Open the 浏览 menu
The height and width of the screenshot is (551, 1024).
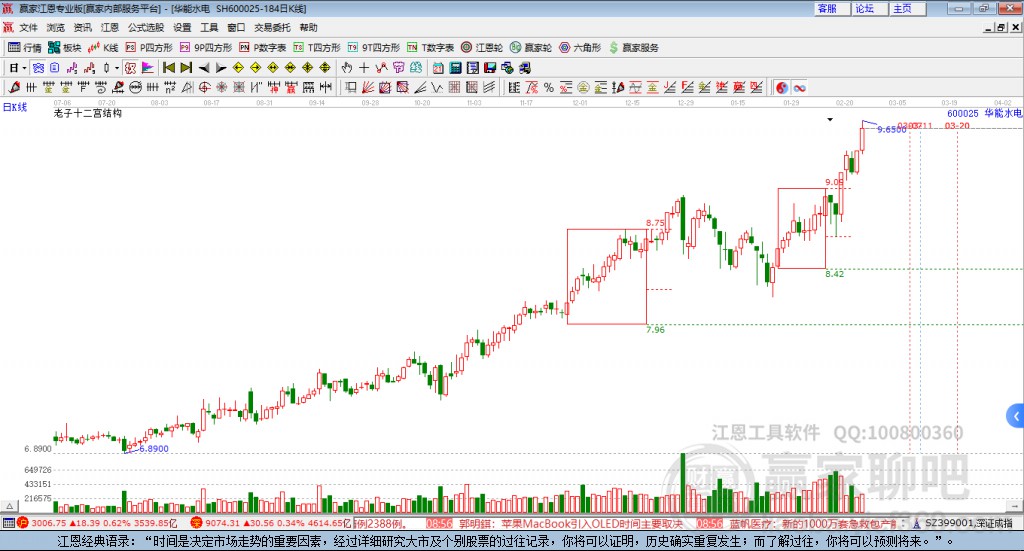(x=56, y=27)
